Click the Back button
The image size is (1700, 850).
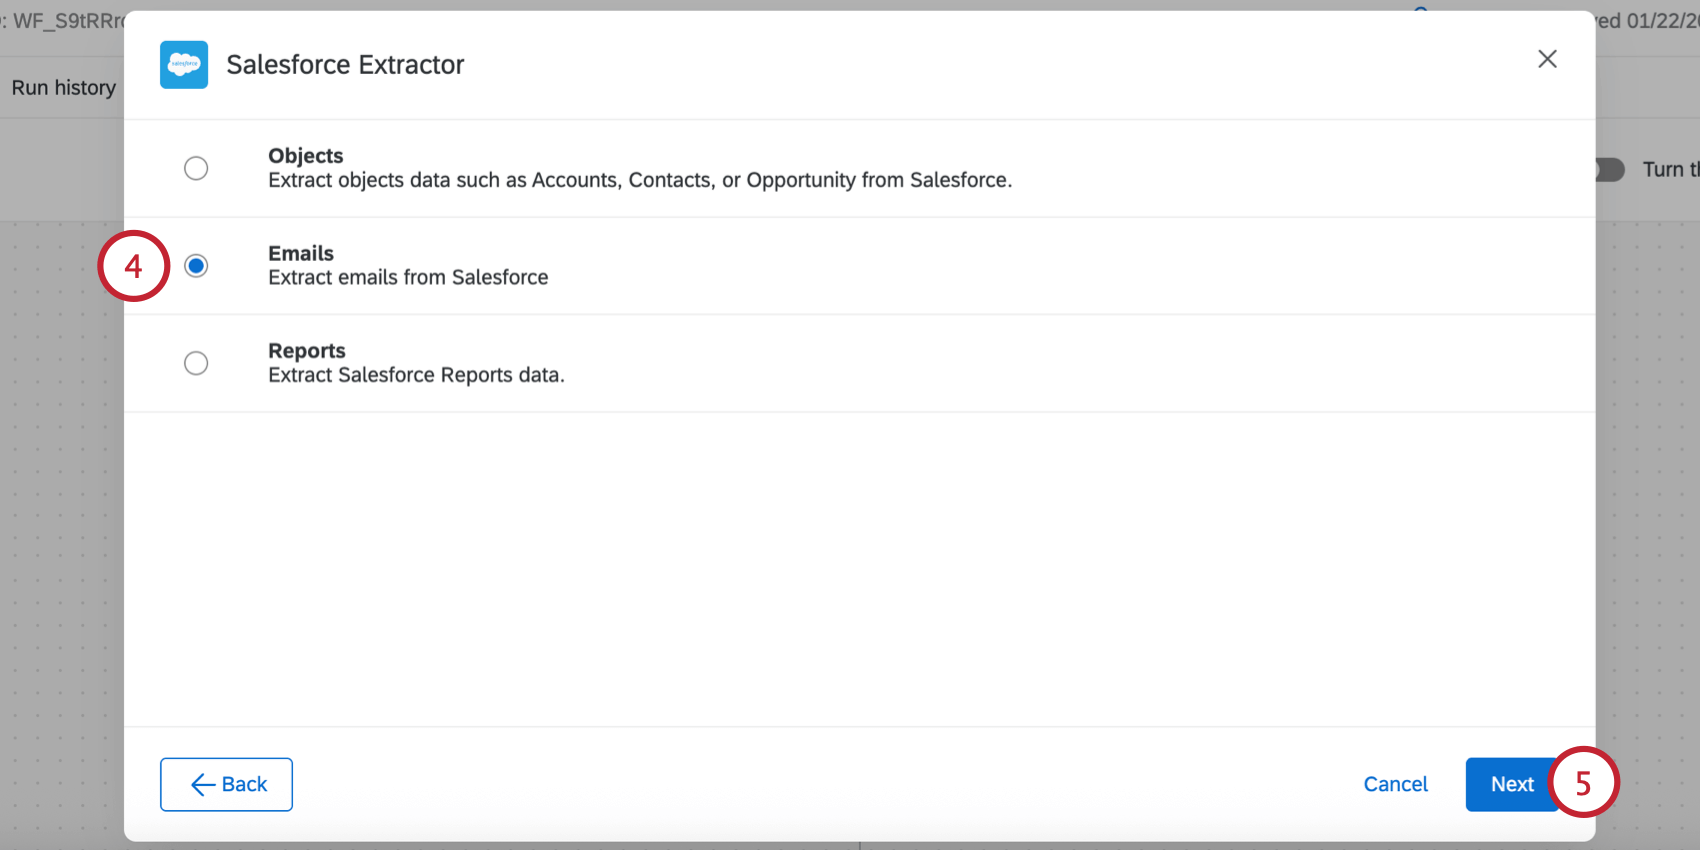pyautogui.click(x=226, y=784)
